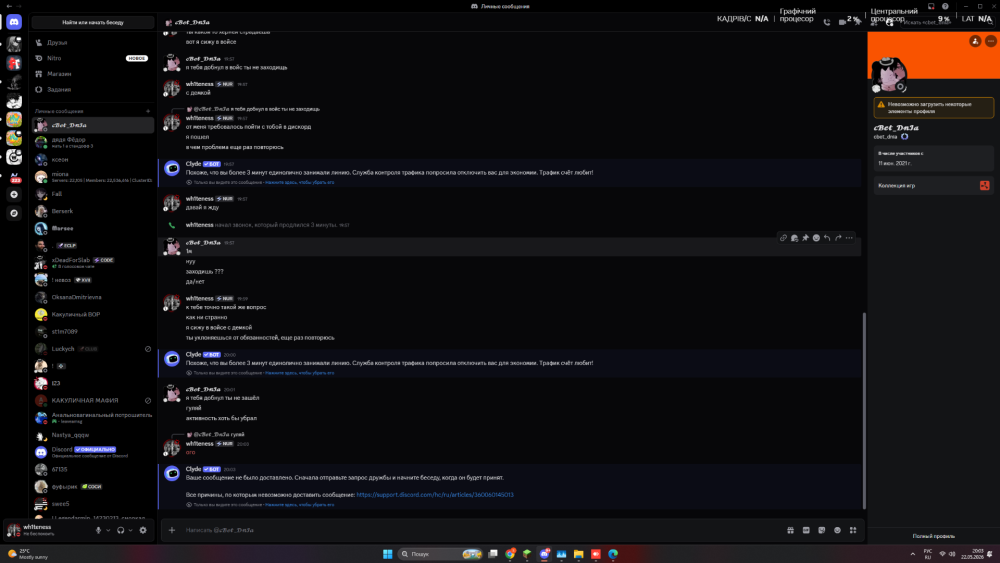Open the КАКУЛИЧНАЯ МАФИЯ group chat

92,400
